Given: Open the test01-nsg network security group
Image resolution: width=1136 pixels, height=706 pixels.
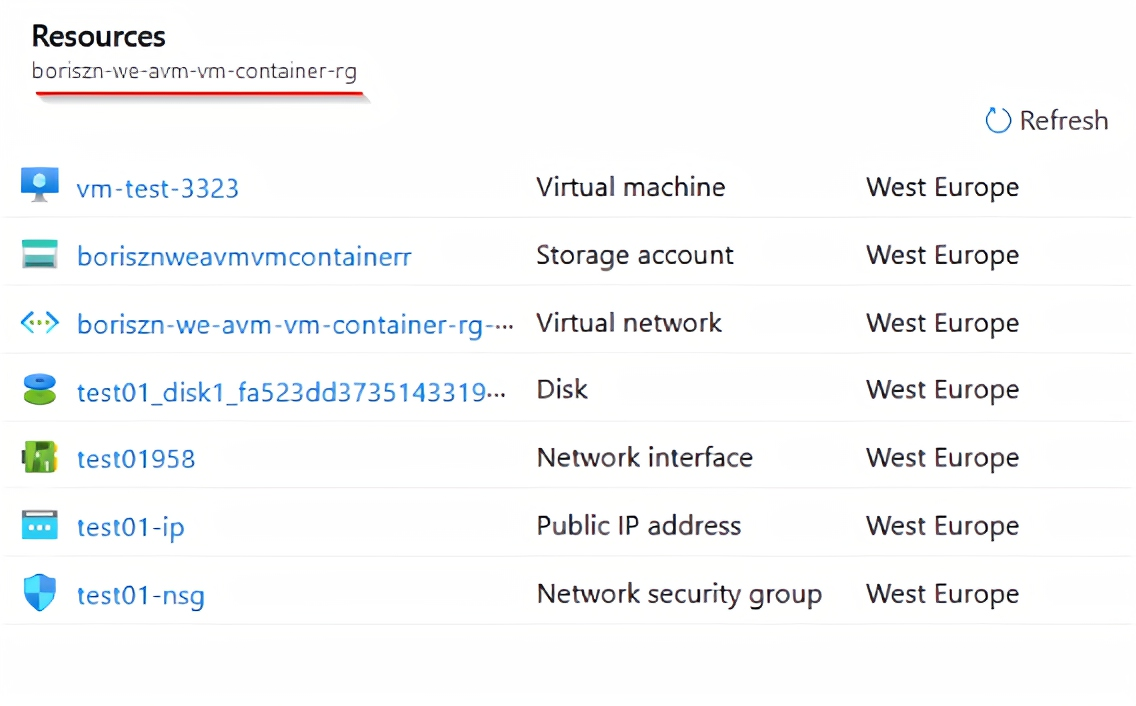Looking at the screenshot, I should coord(140,594).
